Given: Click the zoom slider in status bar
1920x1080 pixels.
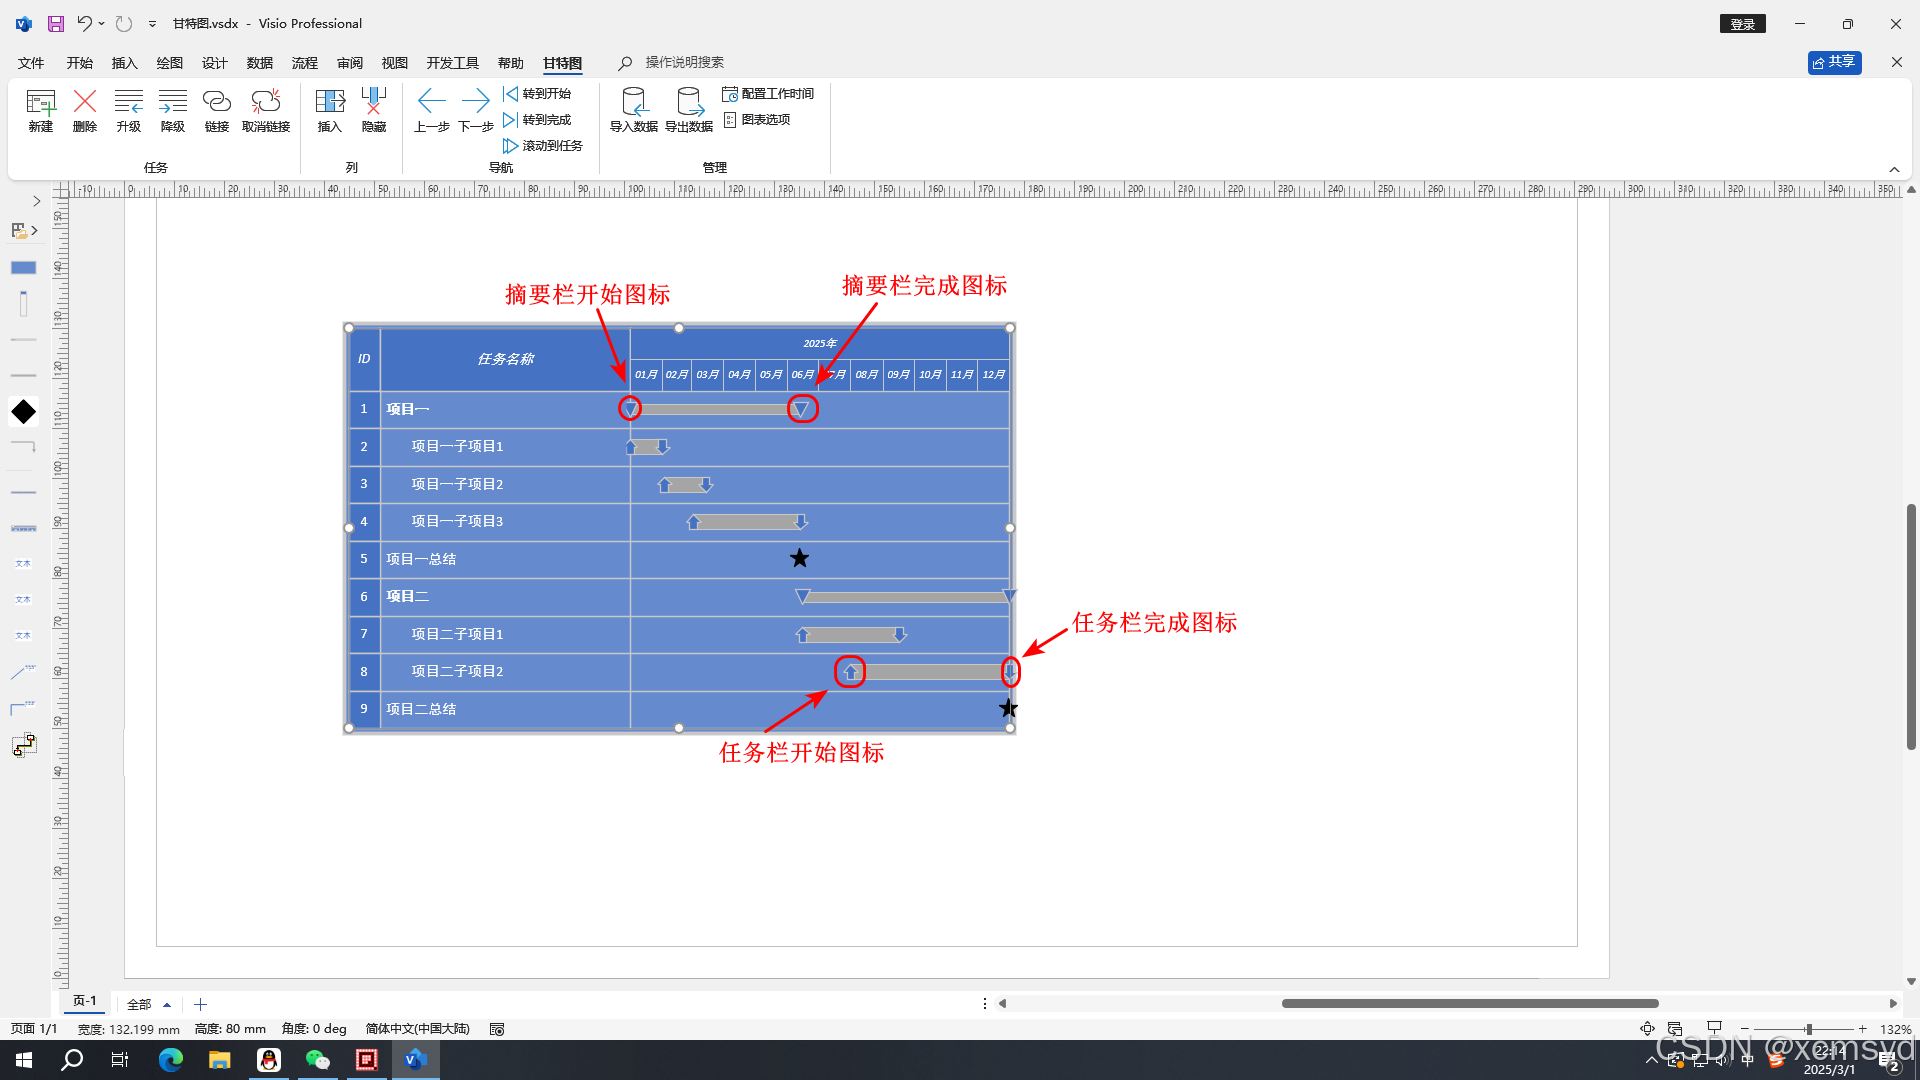Looking at the screenshot, I should (1808, 1029).
